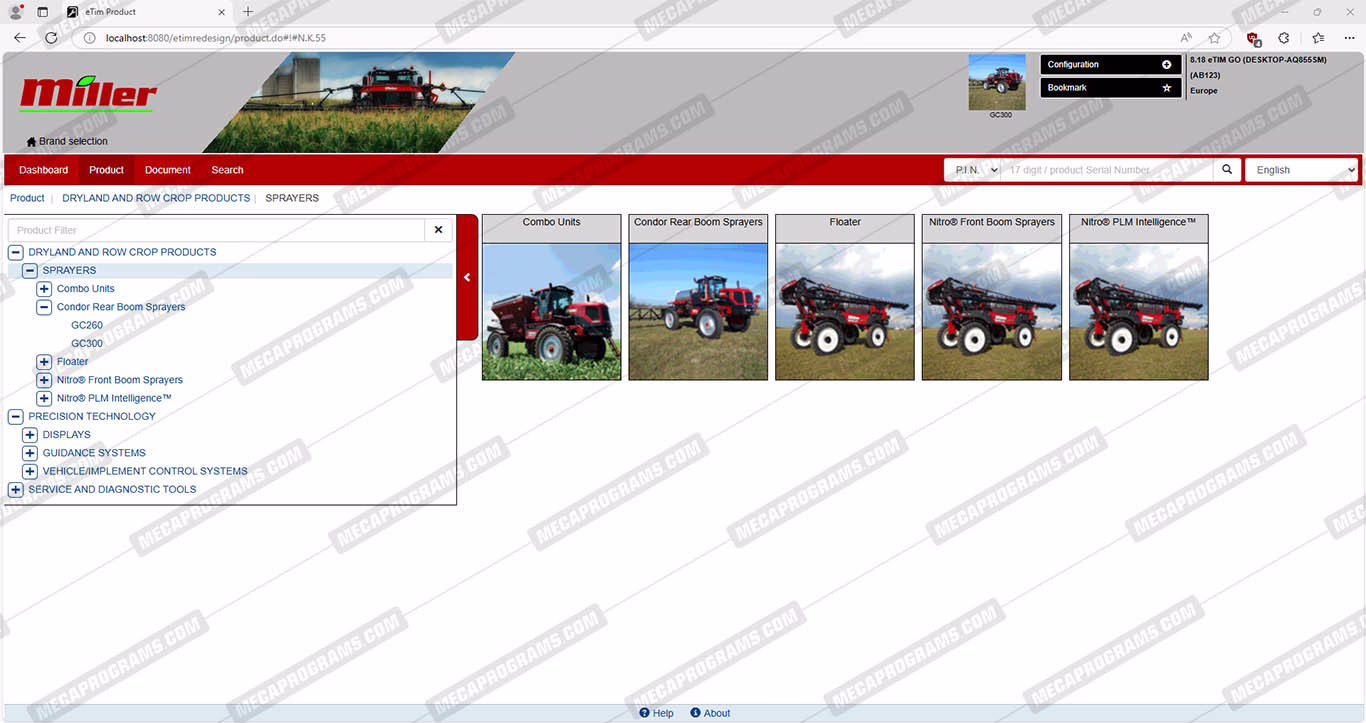This screenshot has height=723, width=1366.
Task: Open the Document tab
Action: click(x=168, y=170)
